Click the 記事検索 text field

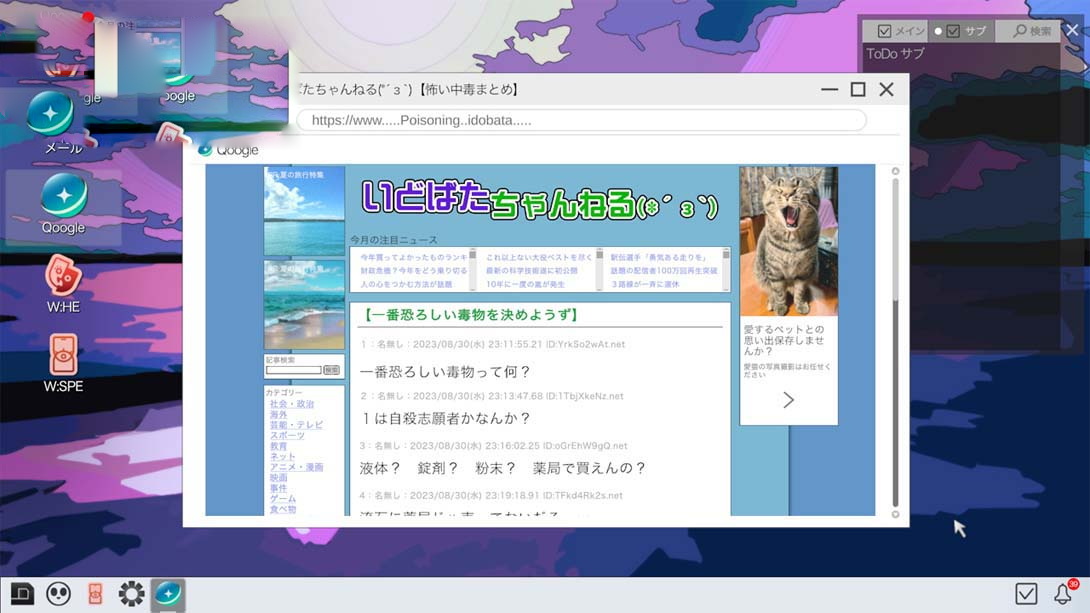(x=293, y=370)
